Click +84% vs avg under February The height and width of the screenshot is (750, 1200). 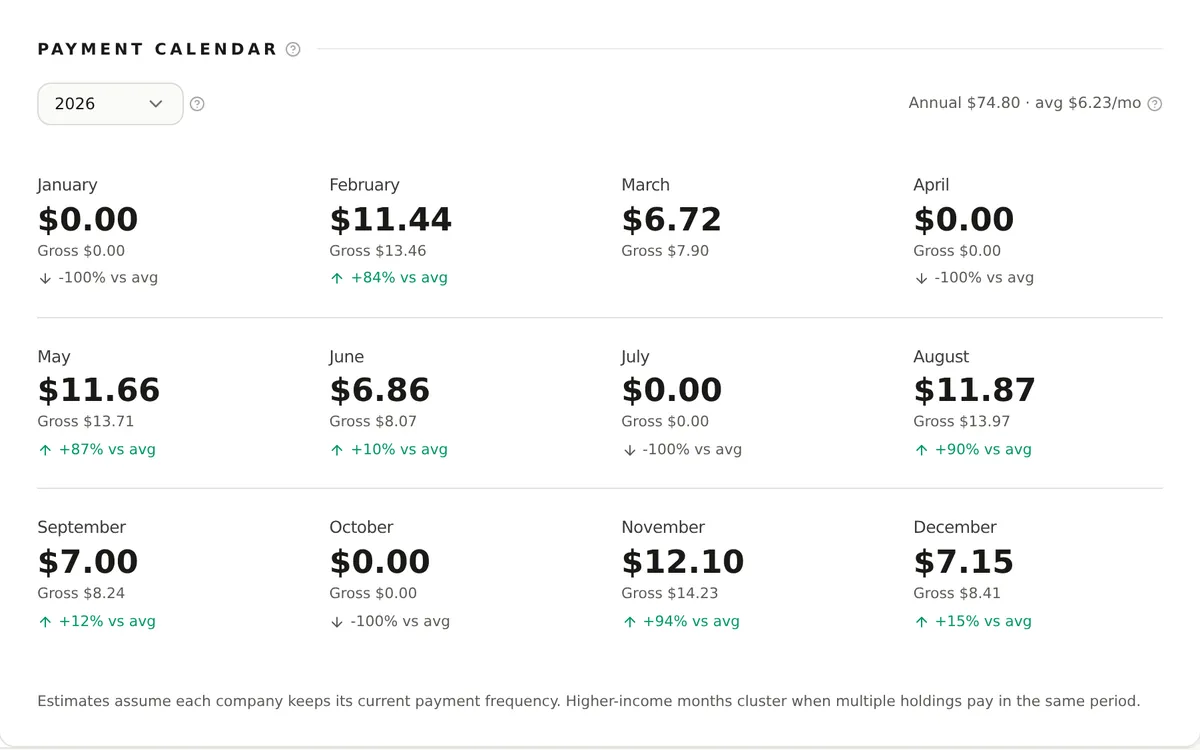click(389, 278)
